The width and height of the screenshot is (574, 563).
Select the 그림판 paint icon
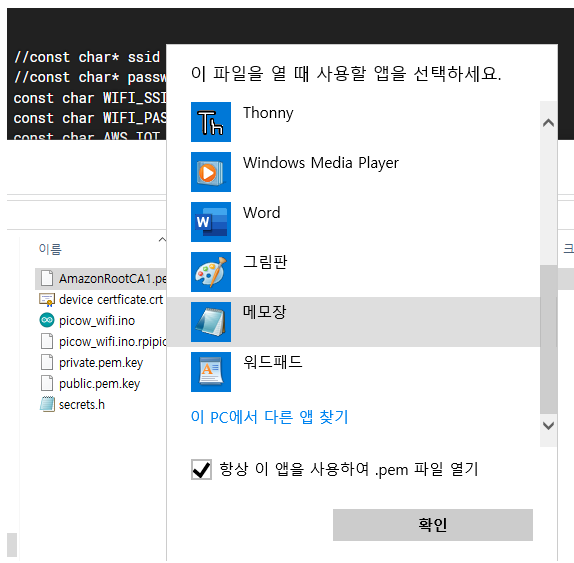click(x=211, y=272)
